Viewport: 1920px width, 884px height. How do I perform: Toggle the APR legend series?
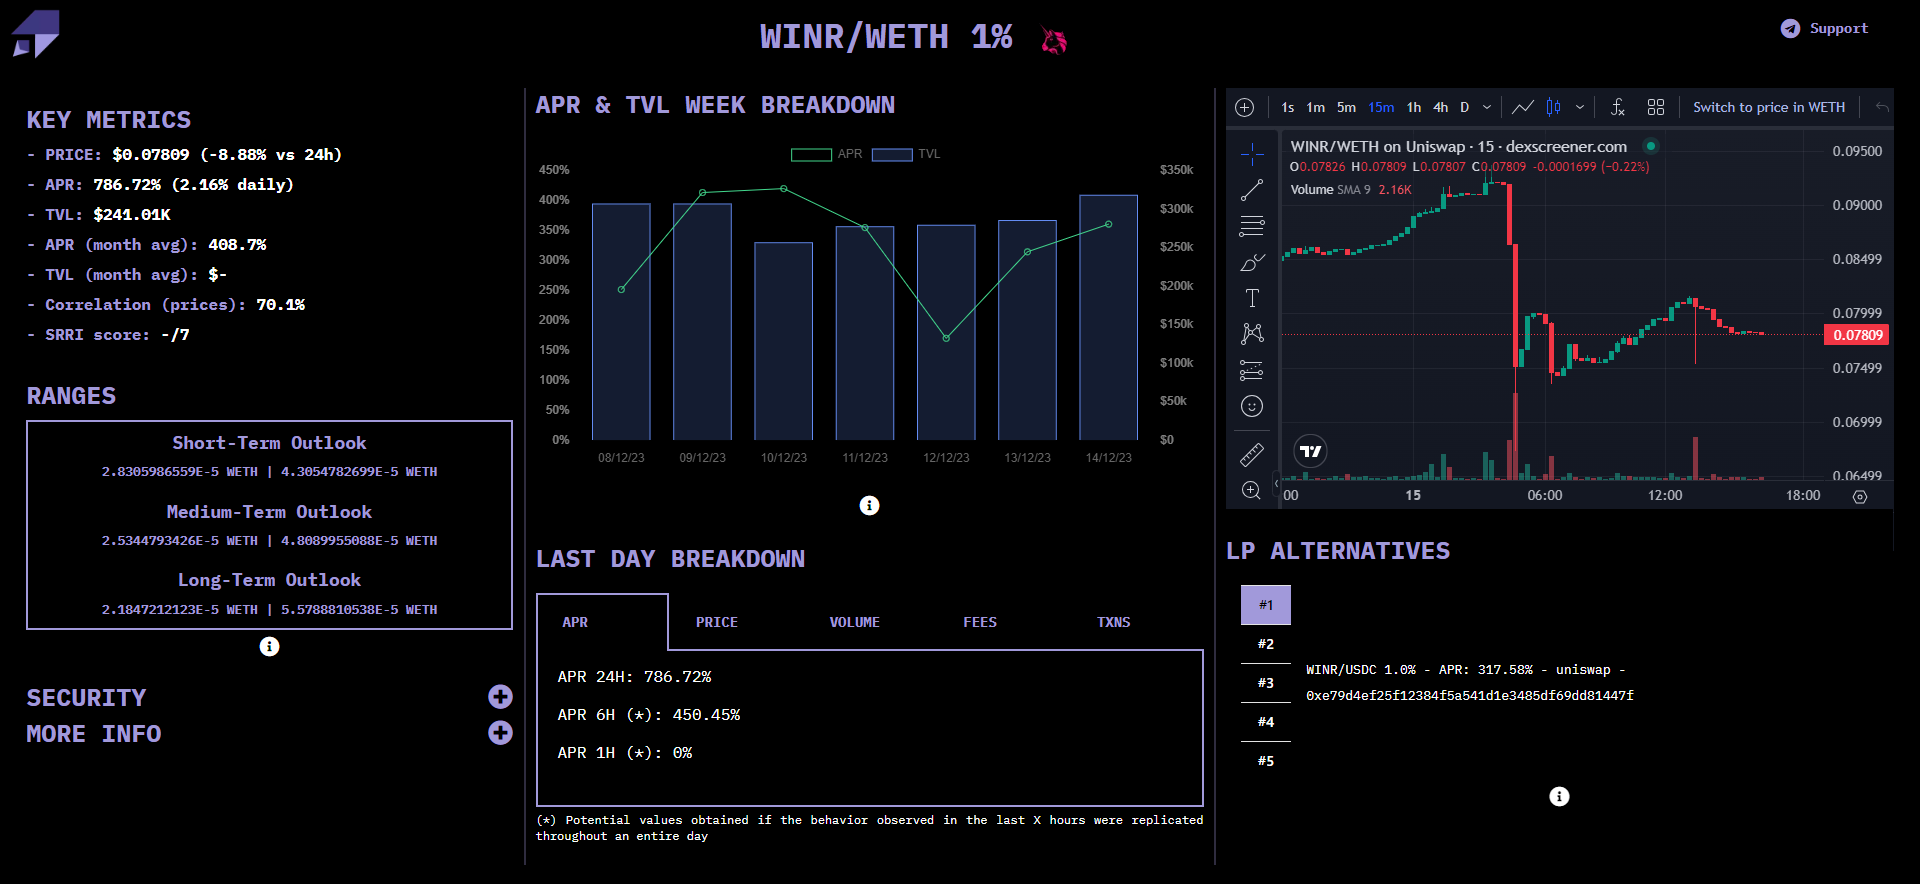[826, 154]
